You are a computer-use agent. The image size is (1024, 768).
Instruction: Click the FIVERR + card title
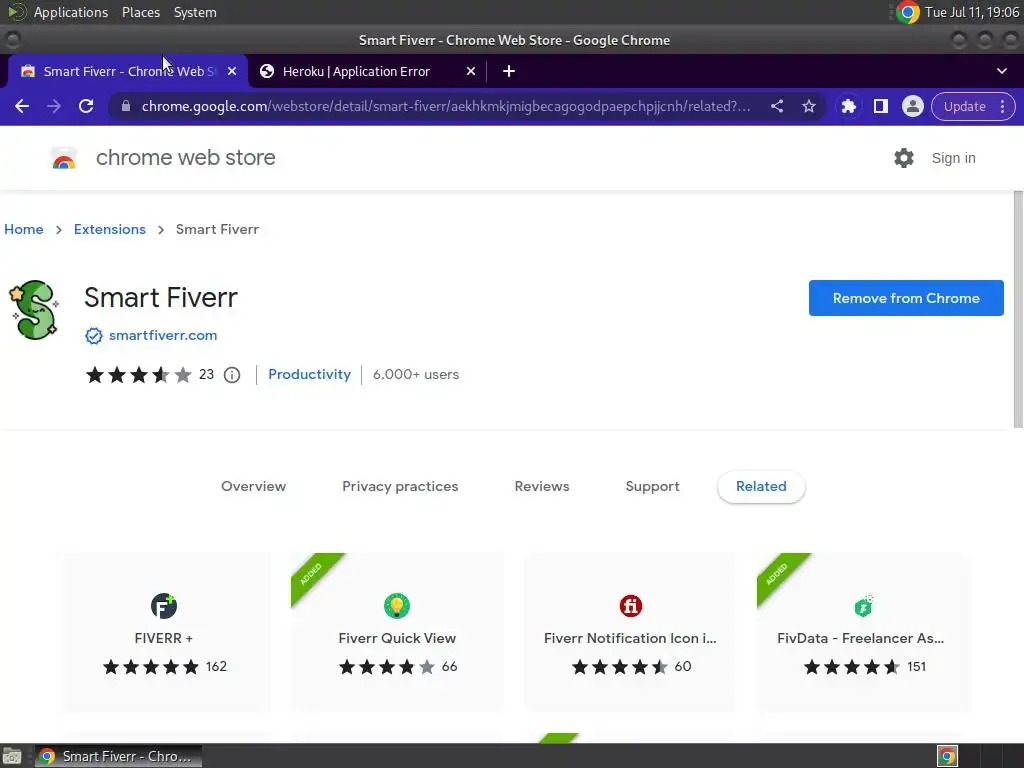164,638
